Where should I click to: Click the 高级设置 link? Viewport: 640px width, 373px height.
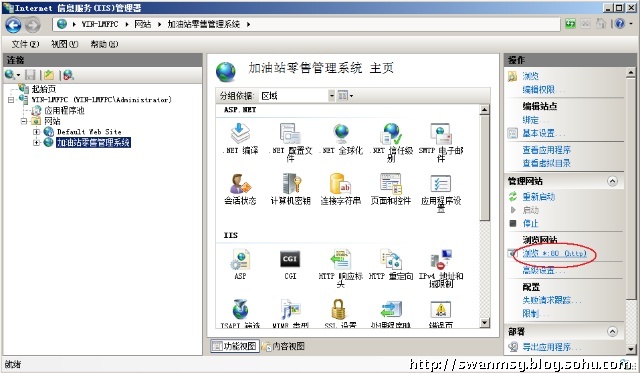pyautogui.click(x=543, y=270)
